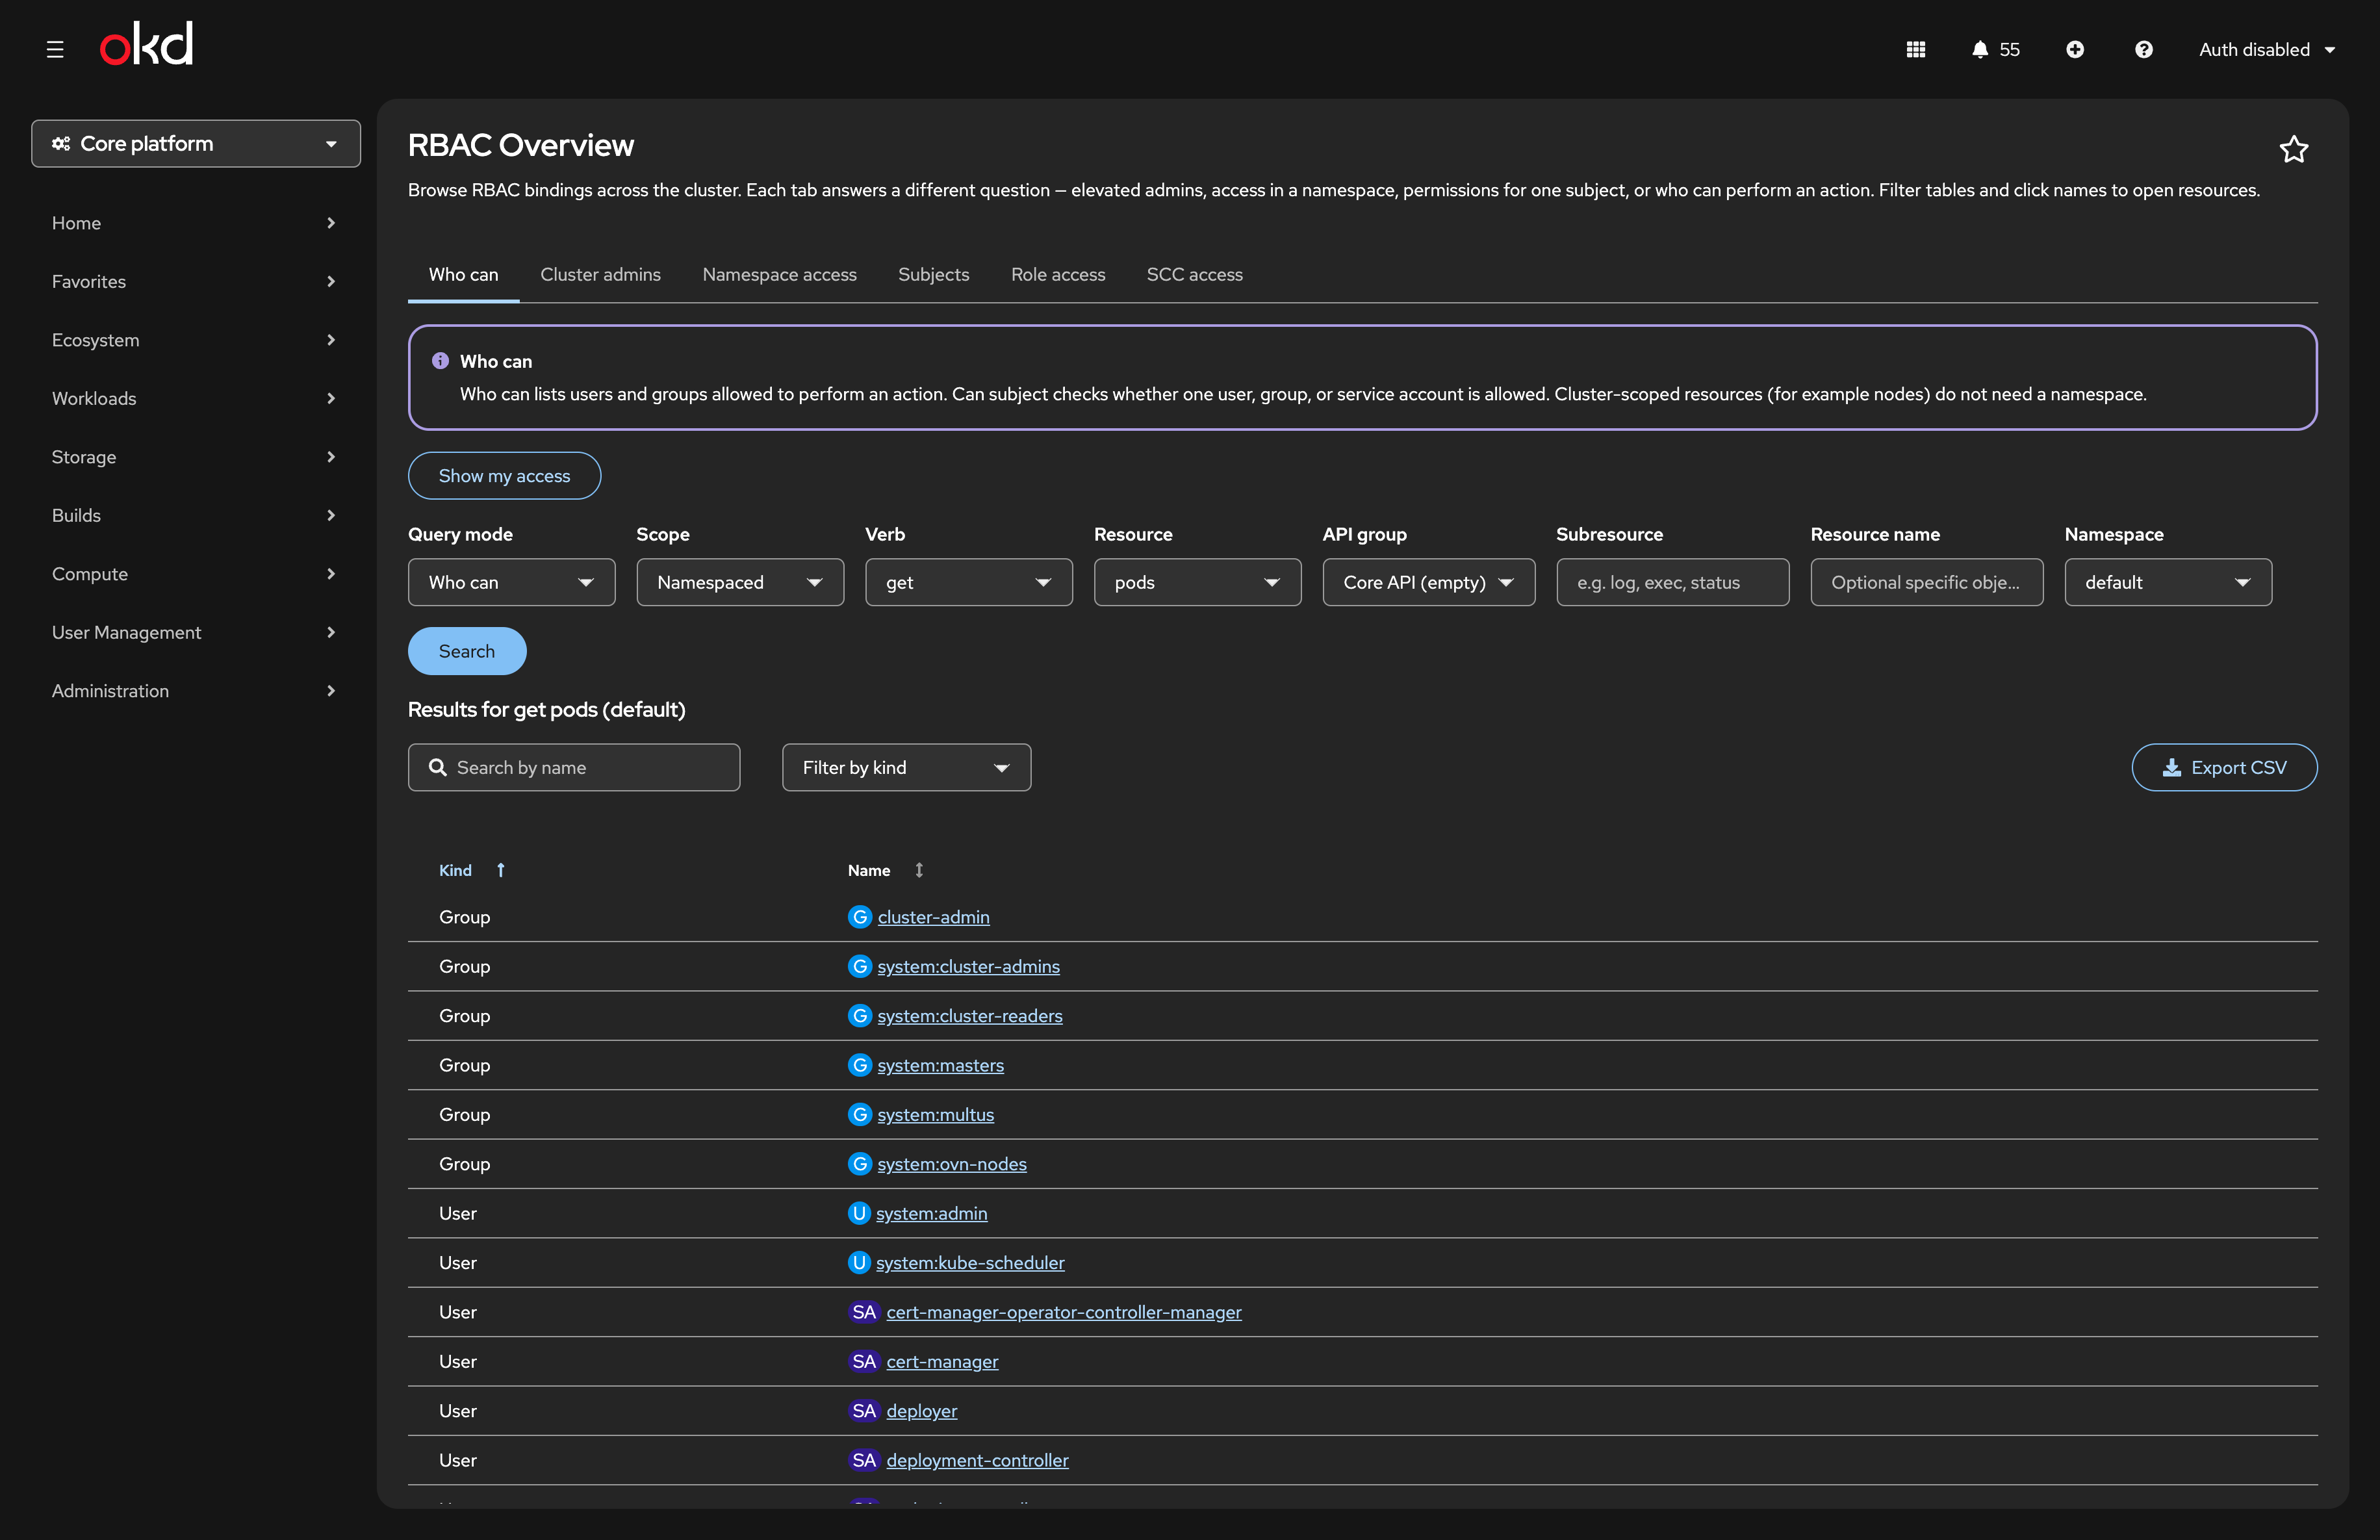Click the G badge beside system:cluster-readers
This screenshot has height=1540, width=2380.
pyautogui.click(x=860, y=1016)
